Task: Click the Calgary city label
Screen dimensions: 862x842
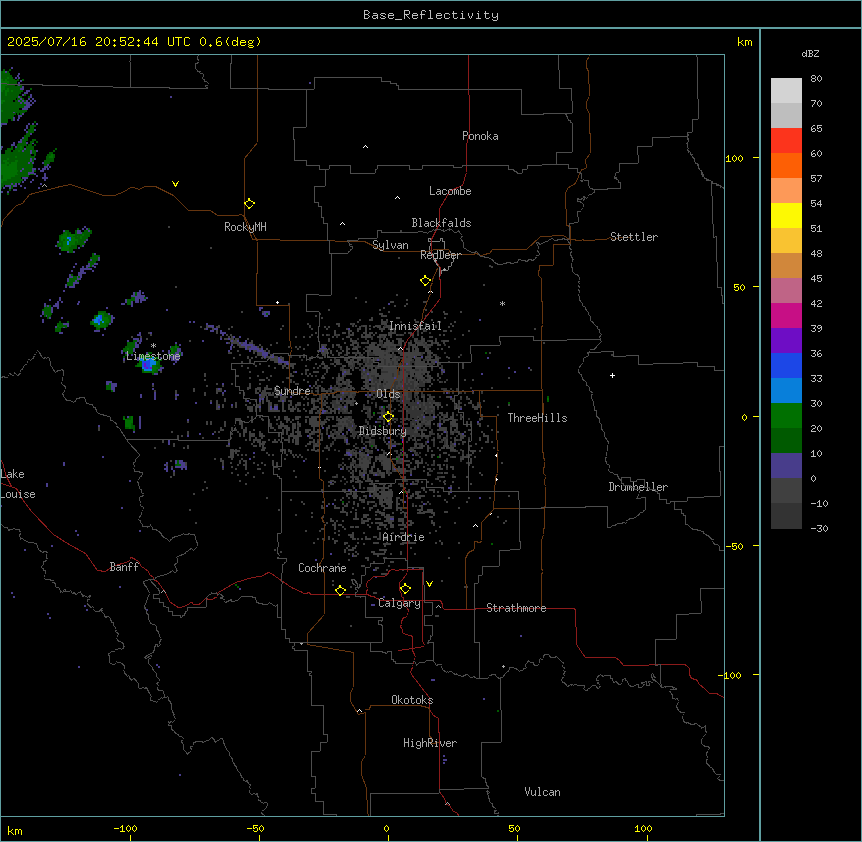Action: (399, 603)
